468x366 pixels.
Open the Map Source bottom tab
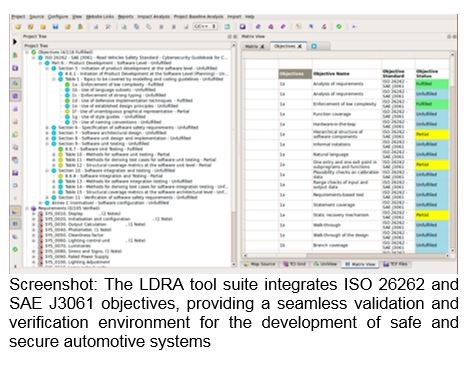[260, 264]
